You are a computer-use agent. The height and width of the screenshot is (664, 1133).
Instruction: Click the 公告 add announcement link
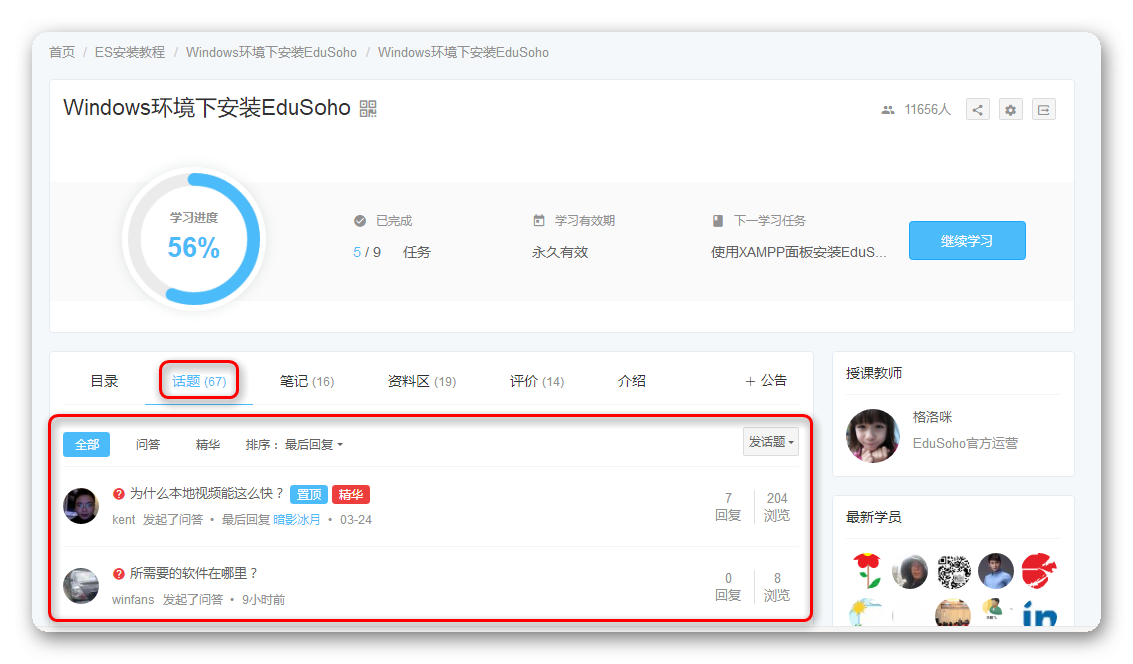pyautogui.click(x=766, y=381)
